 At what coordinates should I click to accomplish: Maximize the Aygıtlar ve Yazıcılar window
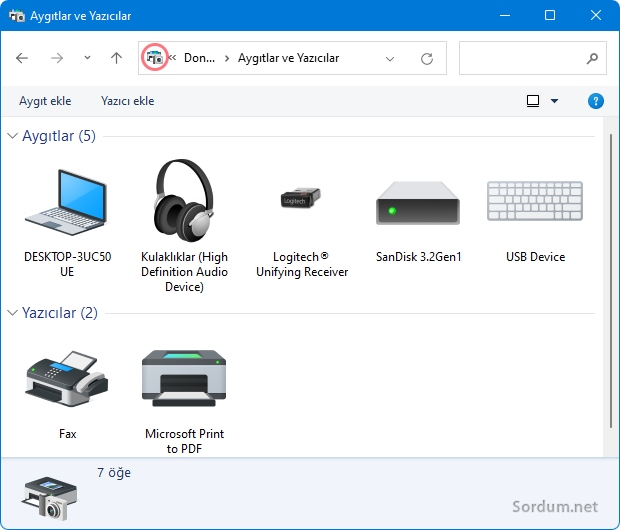[x=550, y=16]
